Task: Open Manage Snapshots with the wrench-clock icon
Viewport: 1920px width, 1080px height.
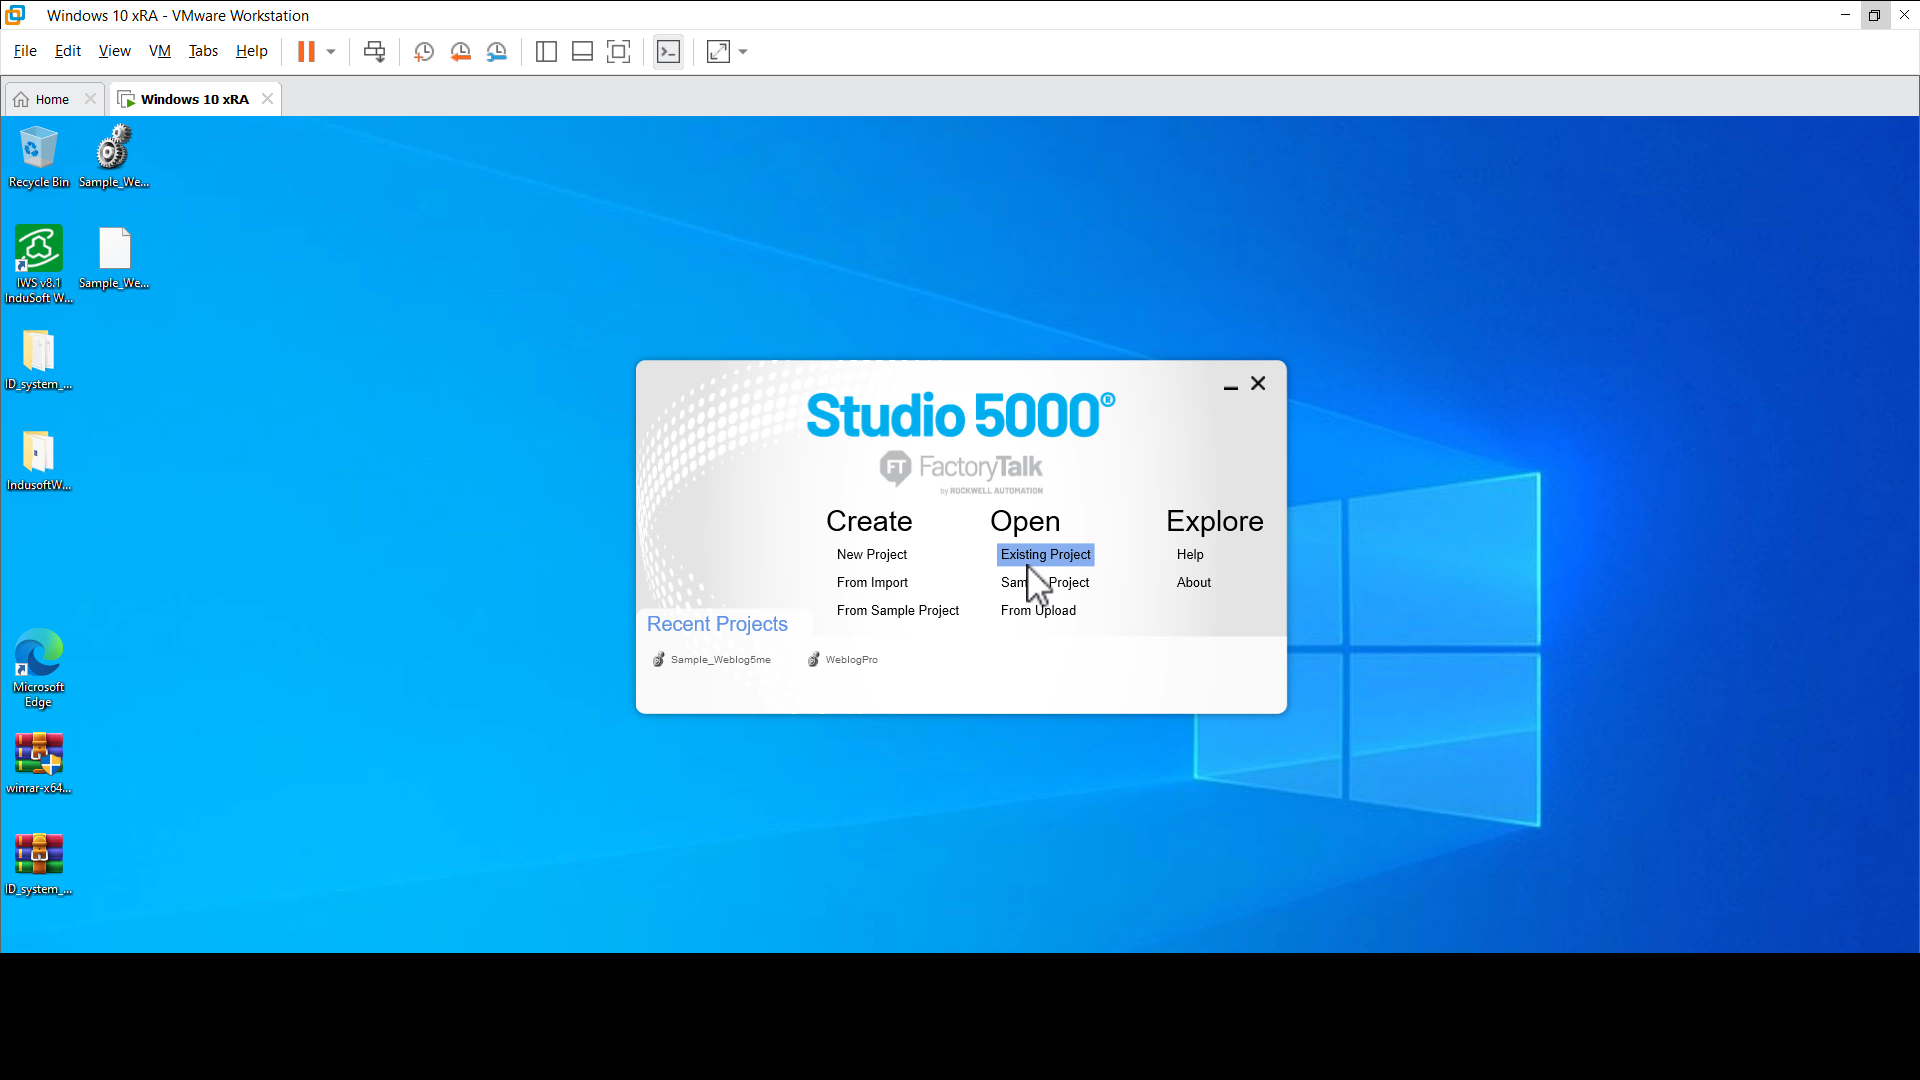Action: [497, 51]
